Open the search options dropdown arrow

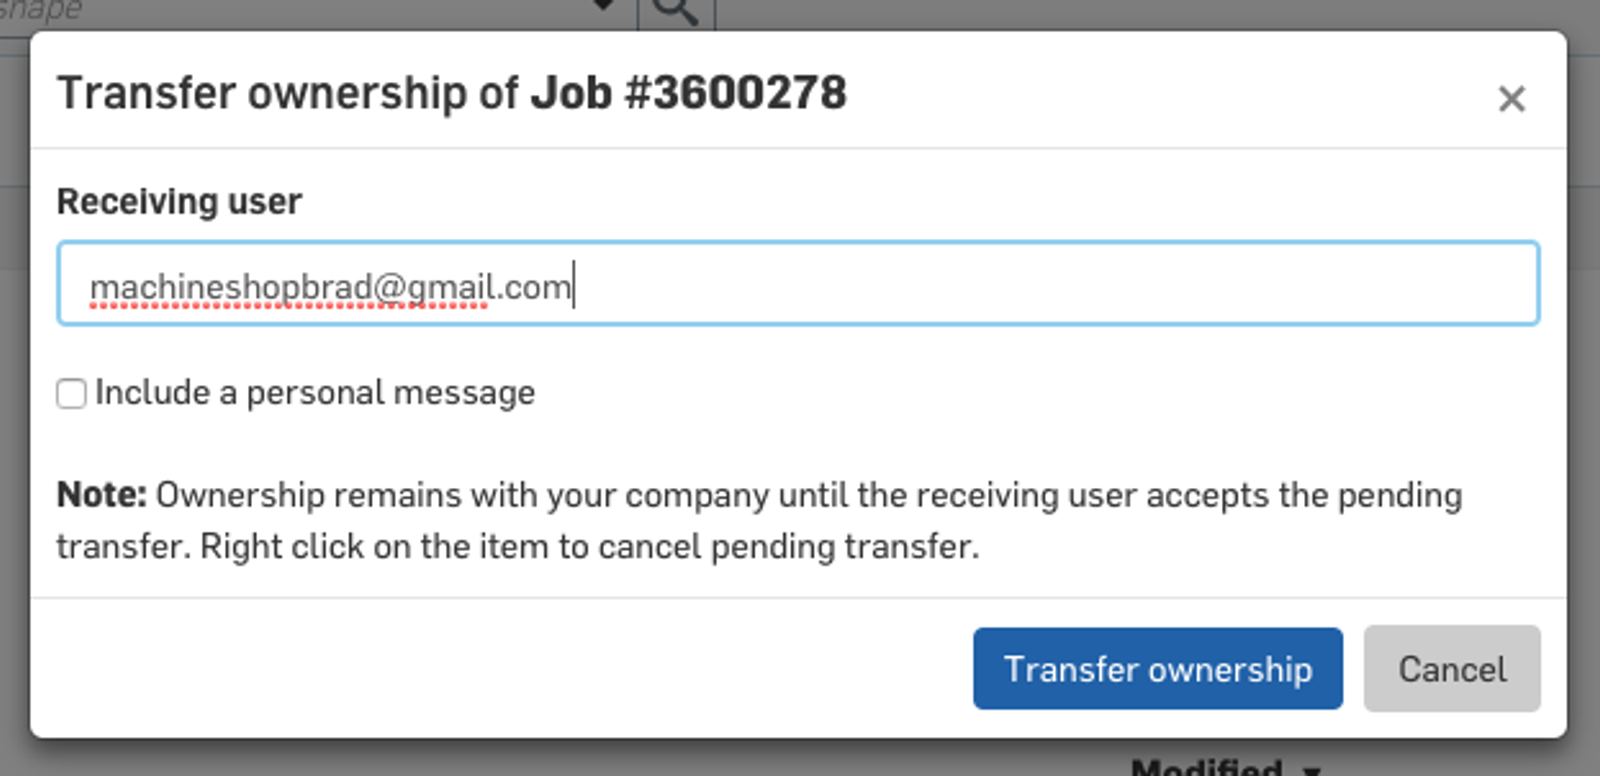click(x=603, y=6)
